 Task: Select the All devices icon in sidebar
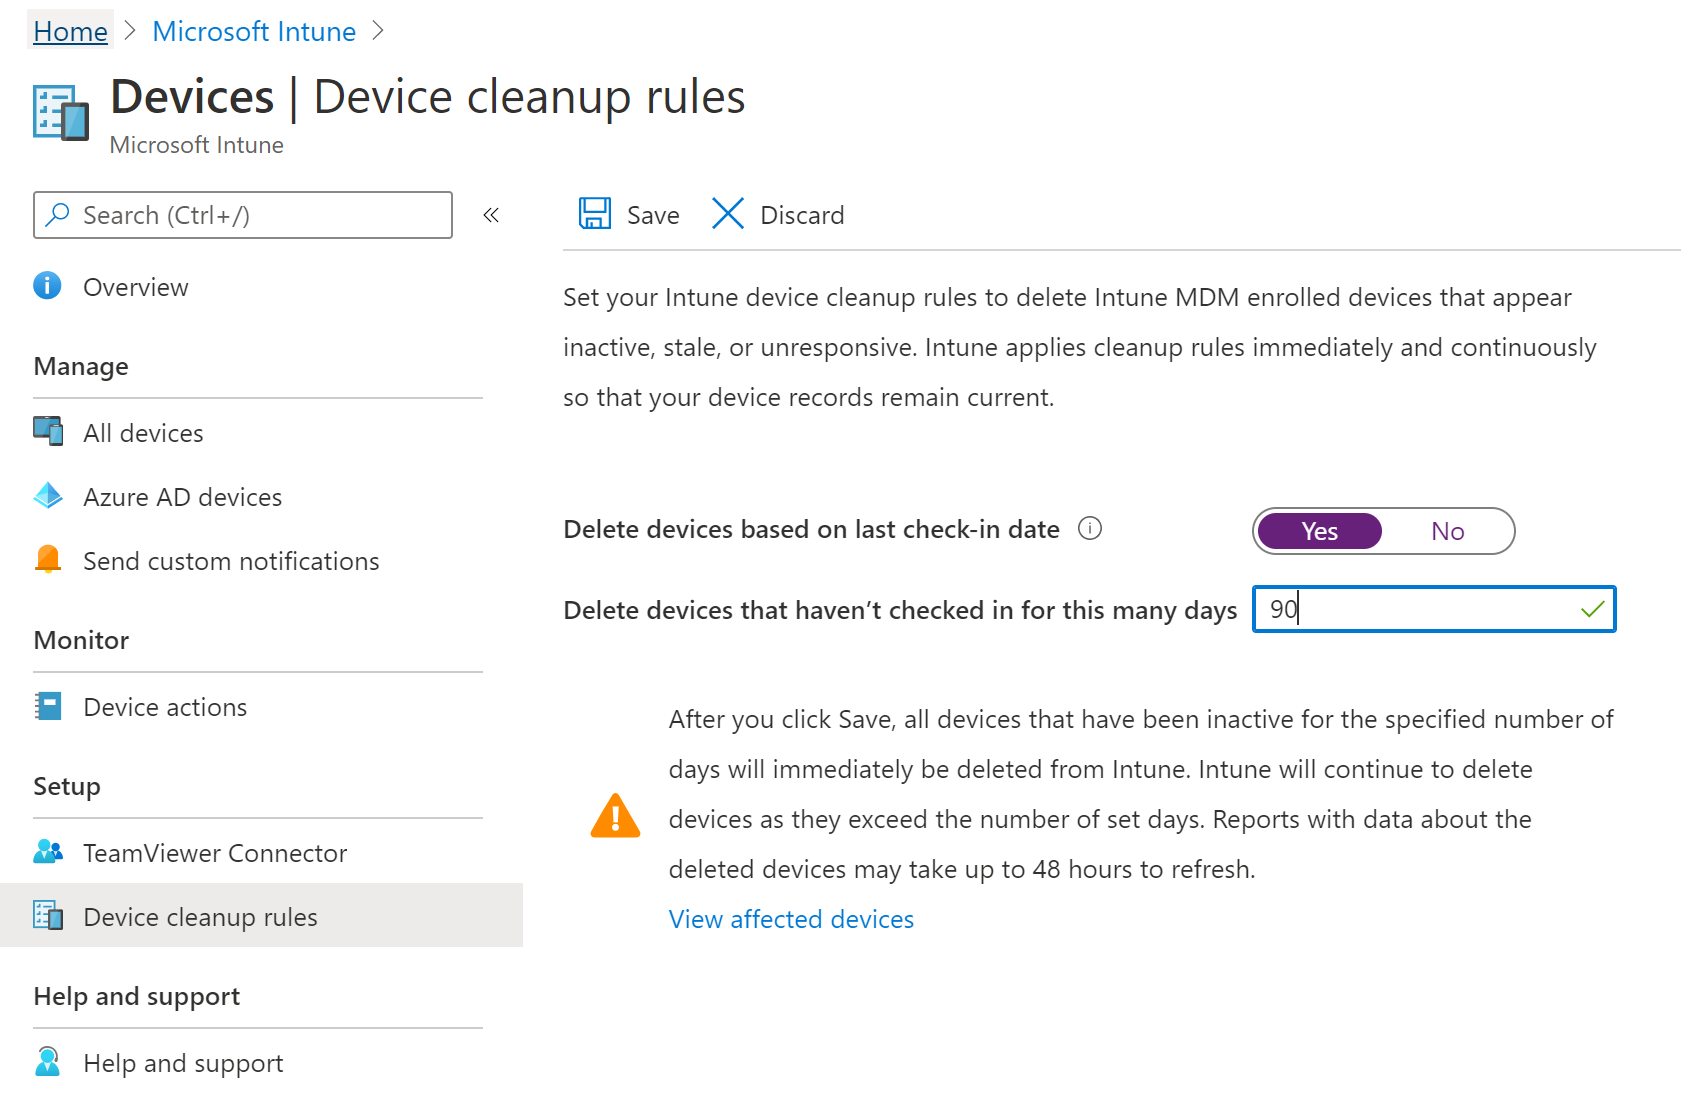(x=47, y=431)
